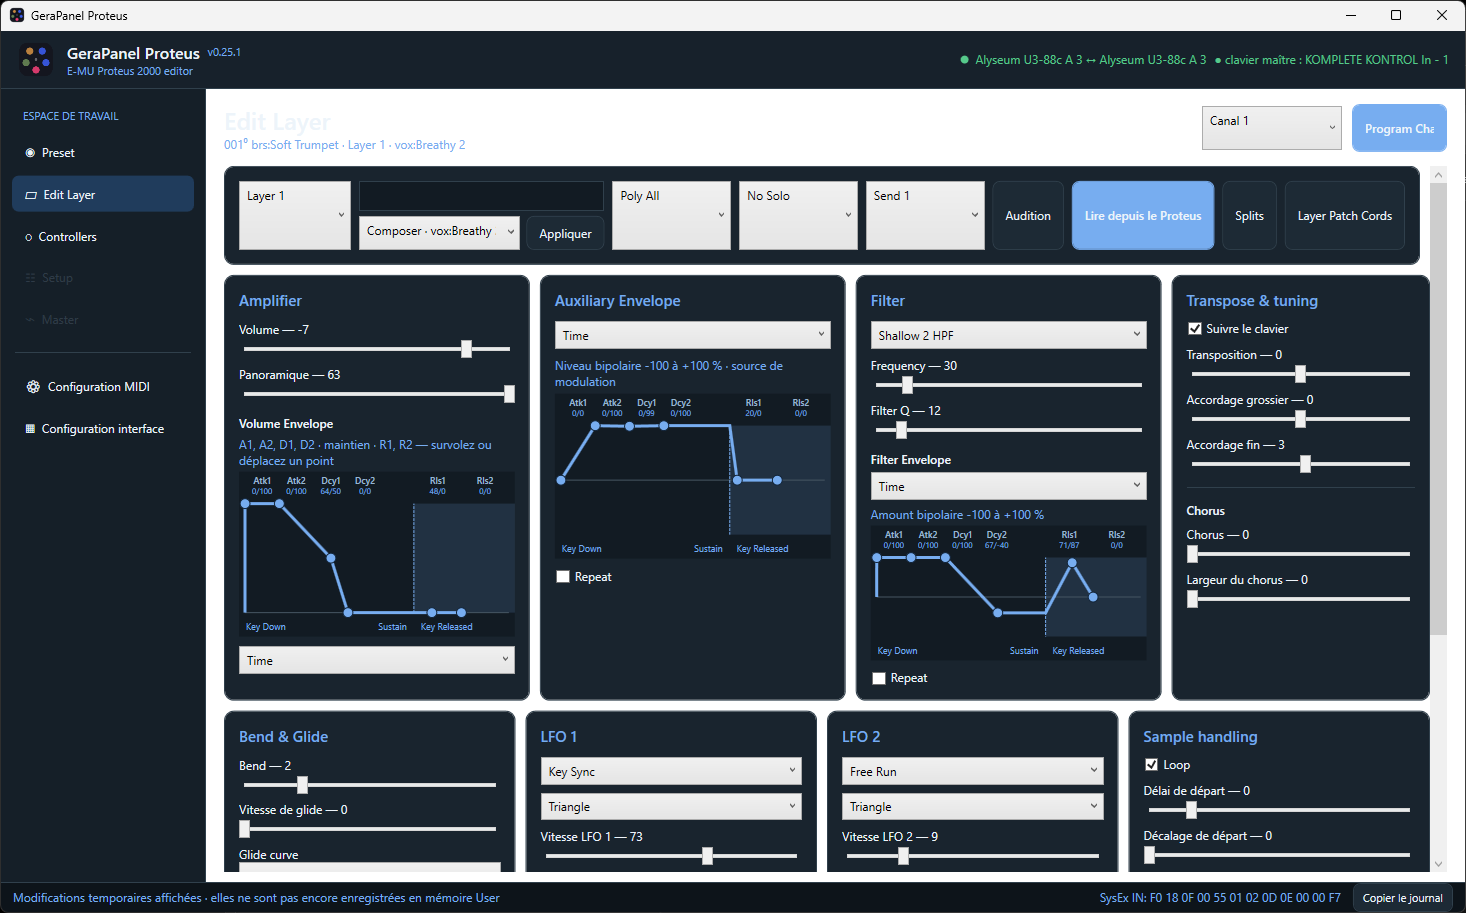Open the Layer 1 dropdown

[295, 215]
